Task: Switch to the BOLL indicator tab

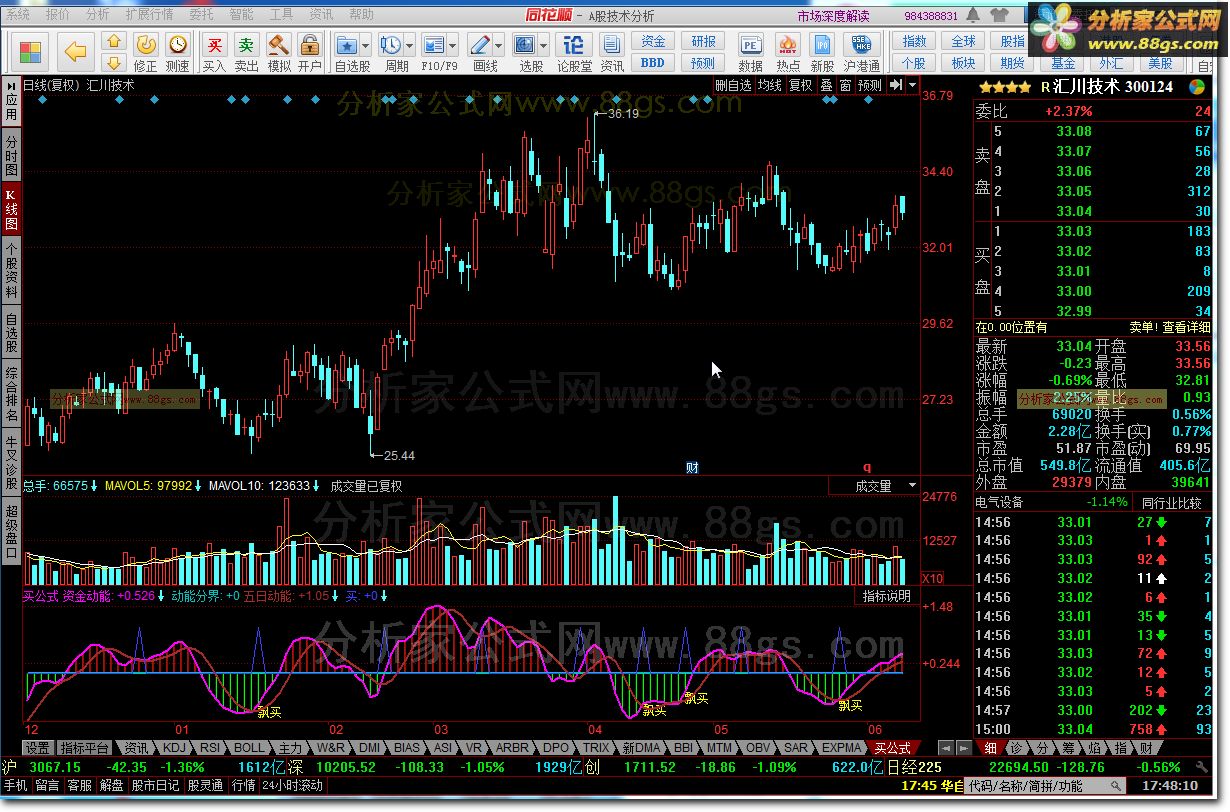Action: point(249,748)
